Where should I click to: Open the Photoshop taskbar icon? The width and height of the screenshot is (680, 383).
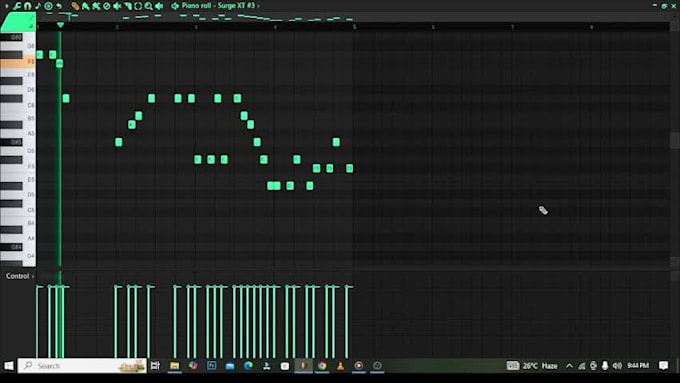pyautogui.click(x=211, y=366)
